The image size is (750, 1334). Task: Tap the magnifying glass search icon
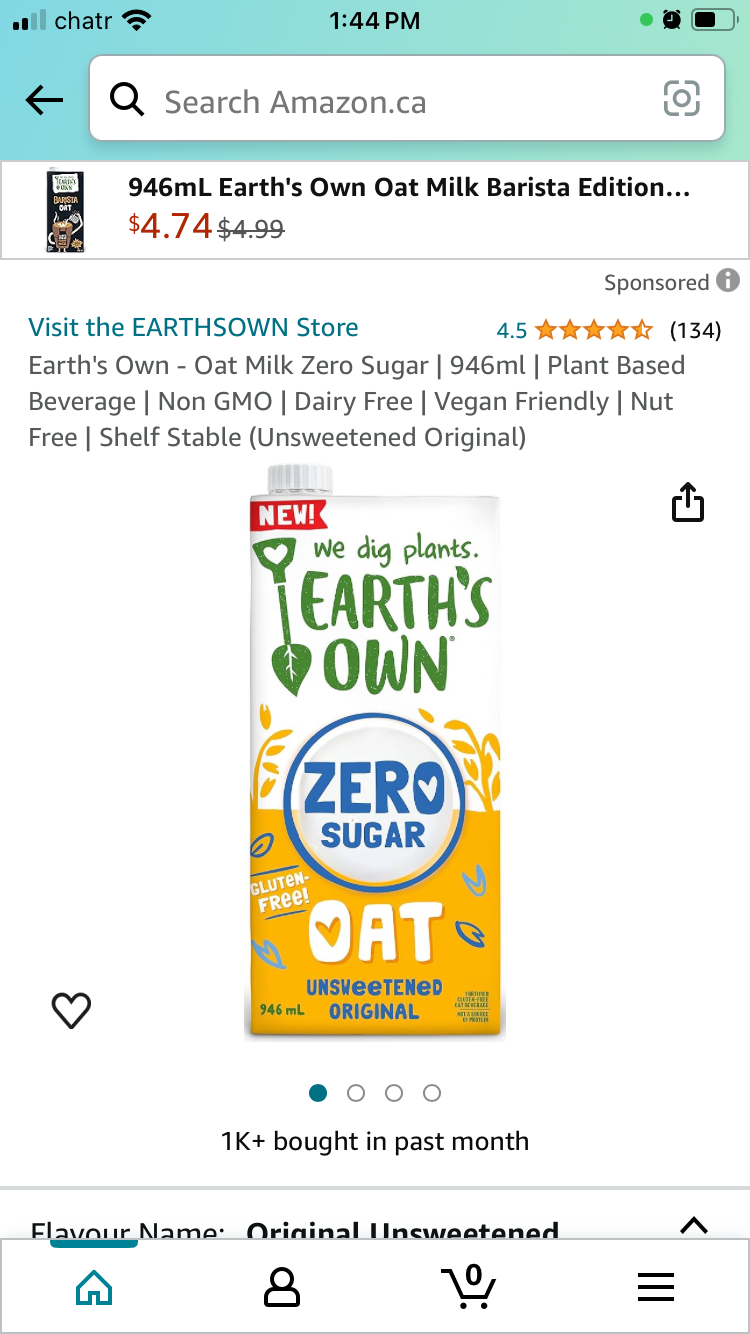point(127,100)
